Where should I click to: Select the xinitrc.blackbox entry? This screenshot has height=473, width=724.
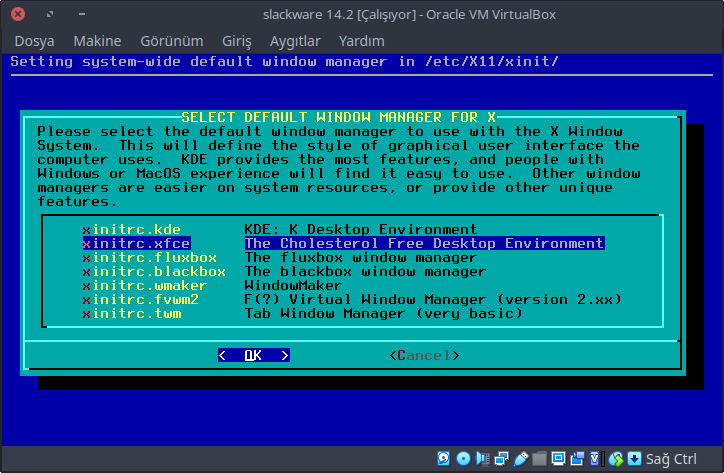(154, 272)
